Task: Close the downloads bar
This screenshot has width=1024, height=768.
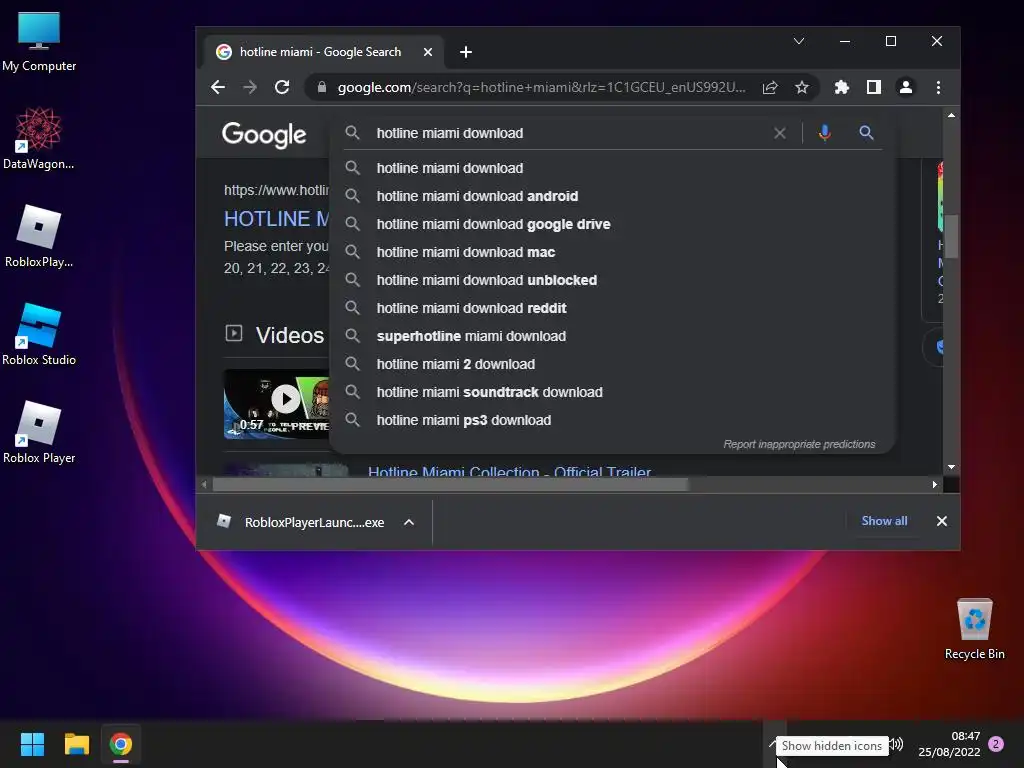Action: [x=942, y=520]
